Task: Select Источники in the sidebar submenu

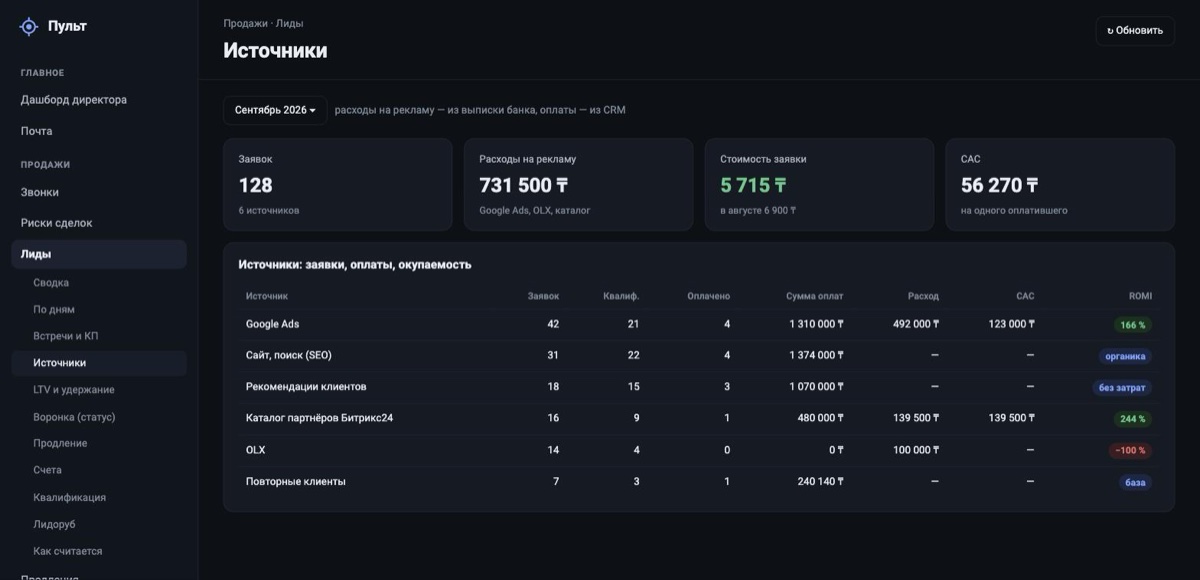Action: click(x=99, y=363)
